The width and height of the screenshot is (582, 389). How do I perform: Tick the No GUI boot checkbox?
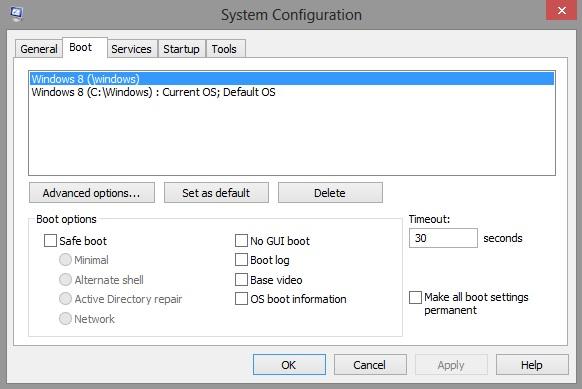[241, 241]
